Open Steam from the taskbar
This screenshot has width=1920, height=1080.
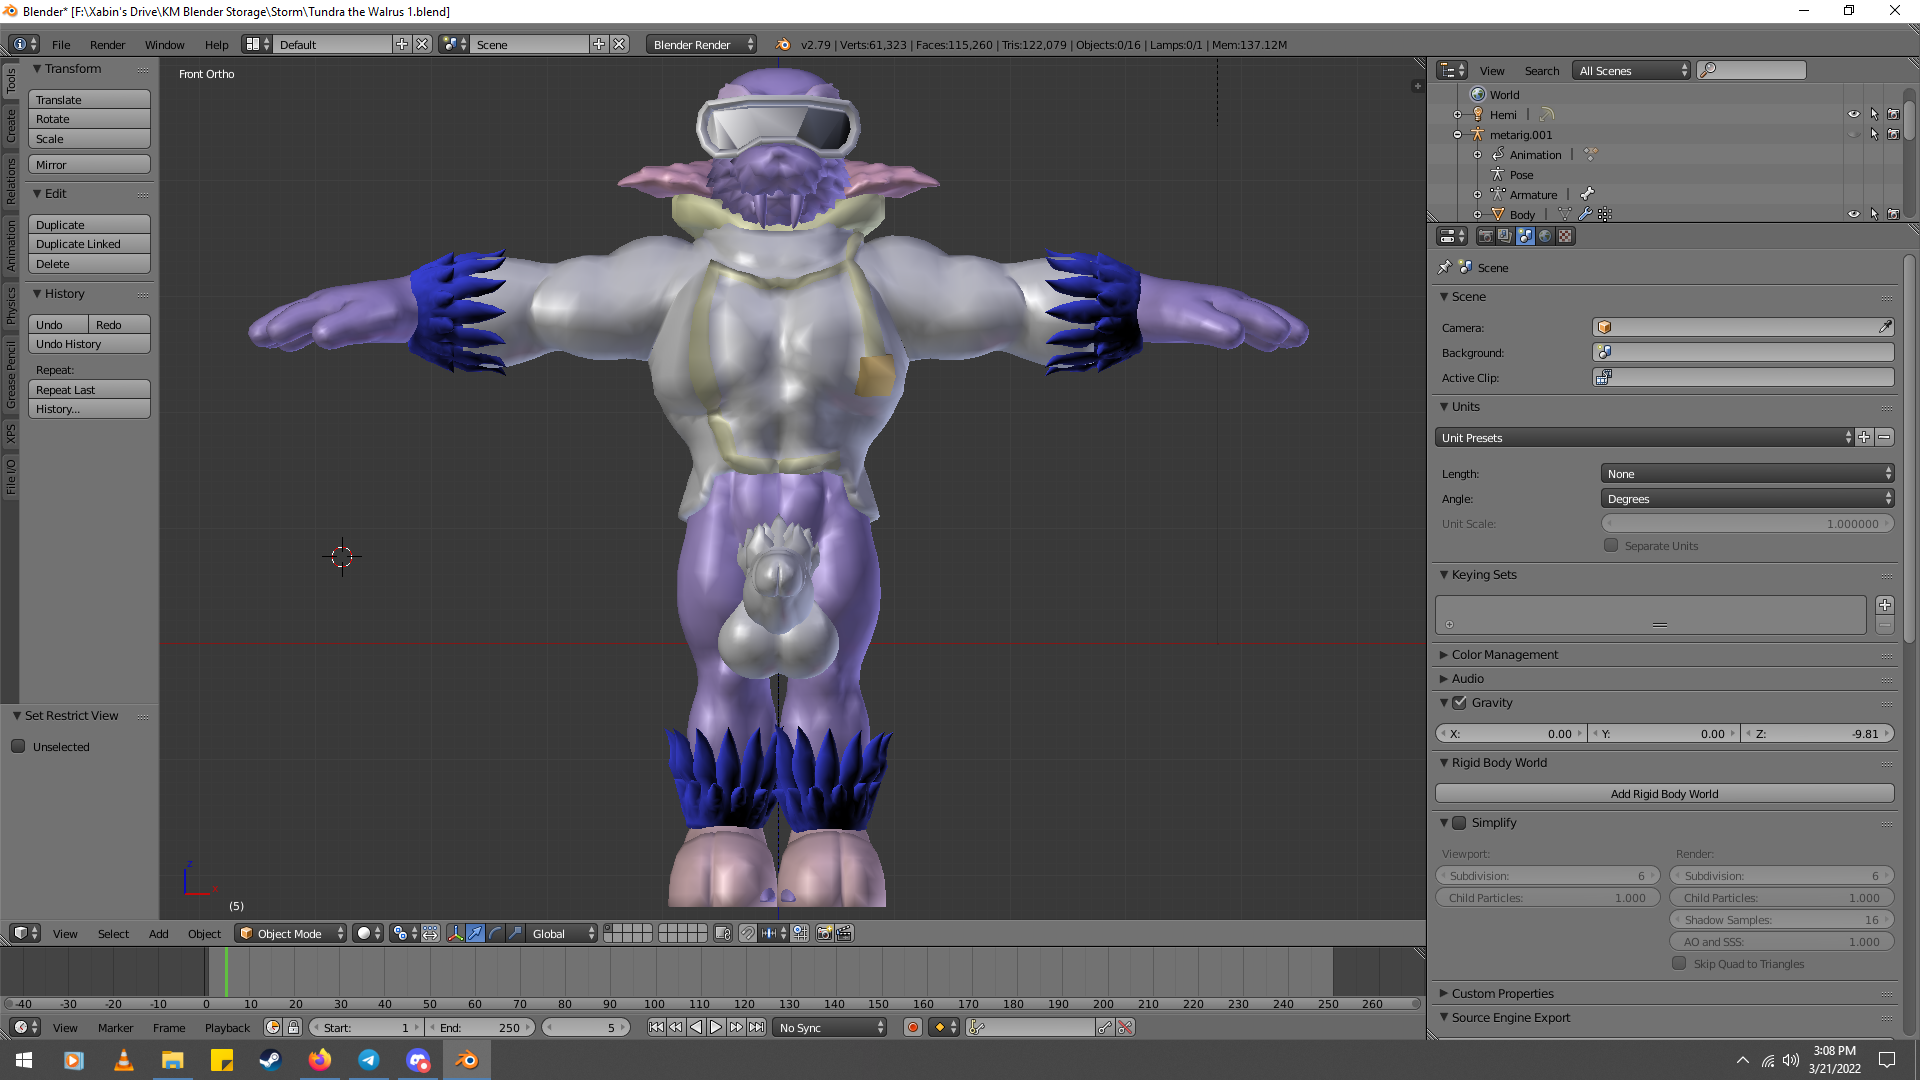click(270, 1060)
